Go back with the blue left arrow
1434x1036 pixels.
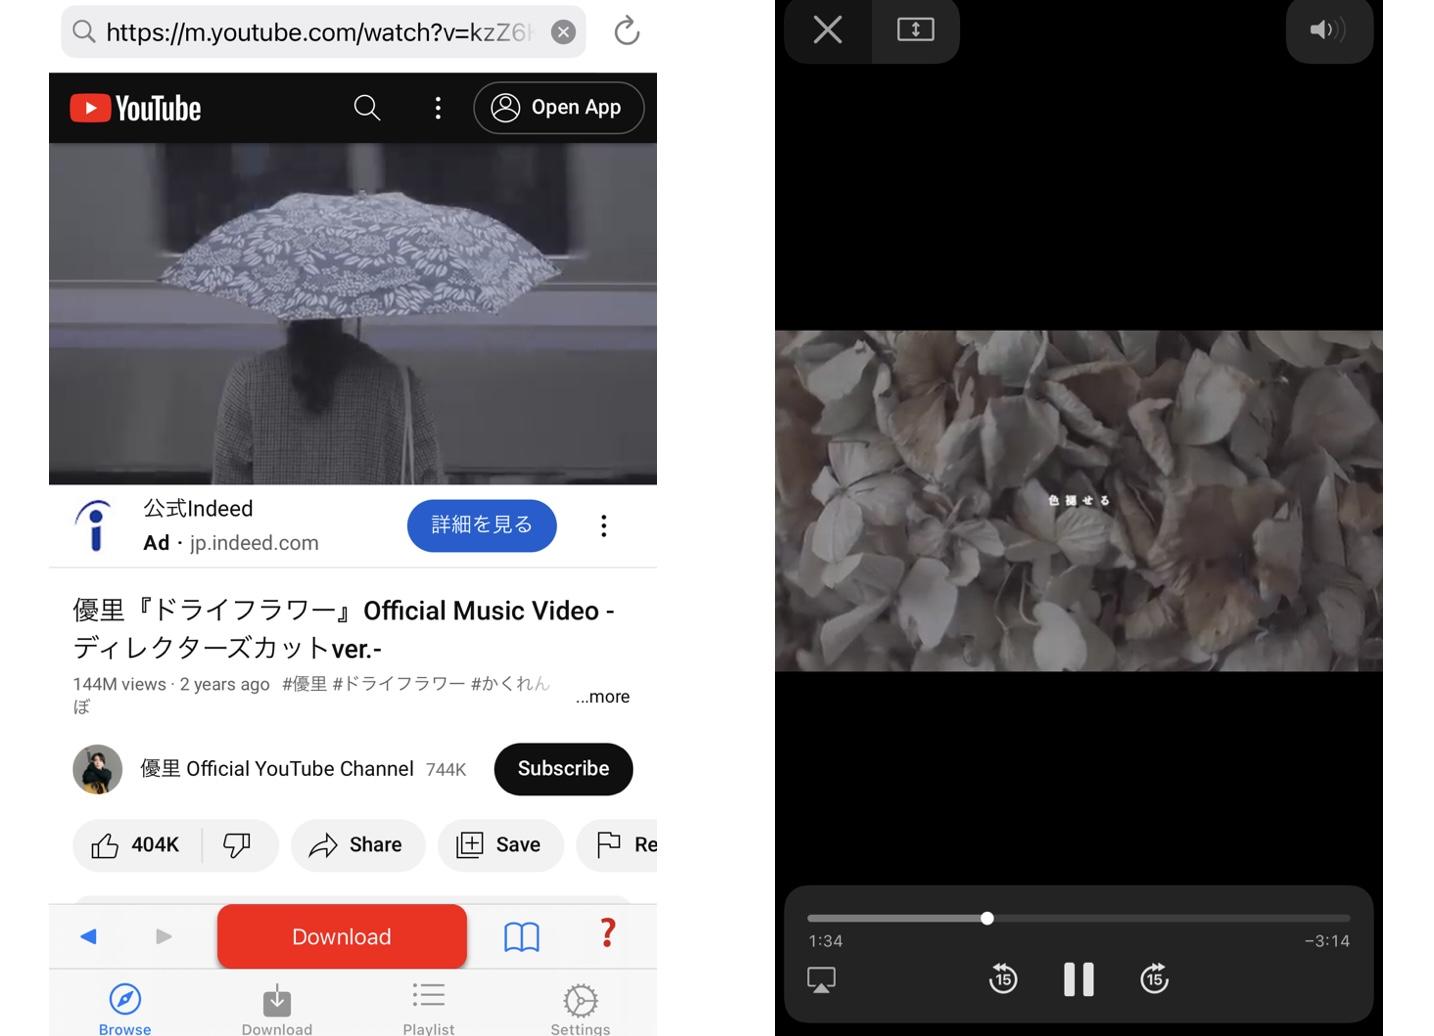pos(88,936)
